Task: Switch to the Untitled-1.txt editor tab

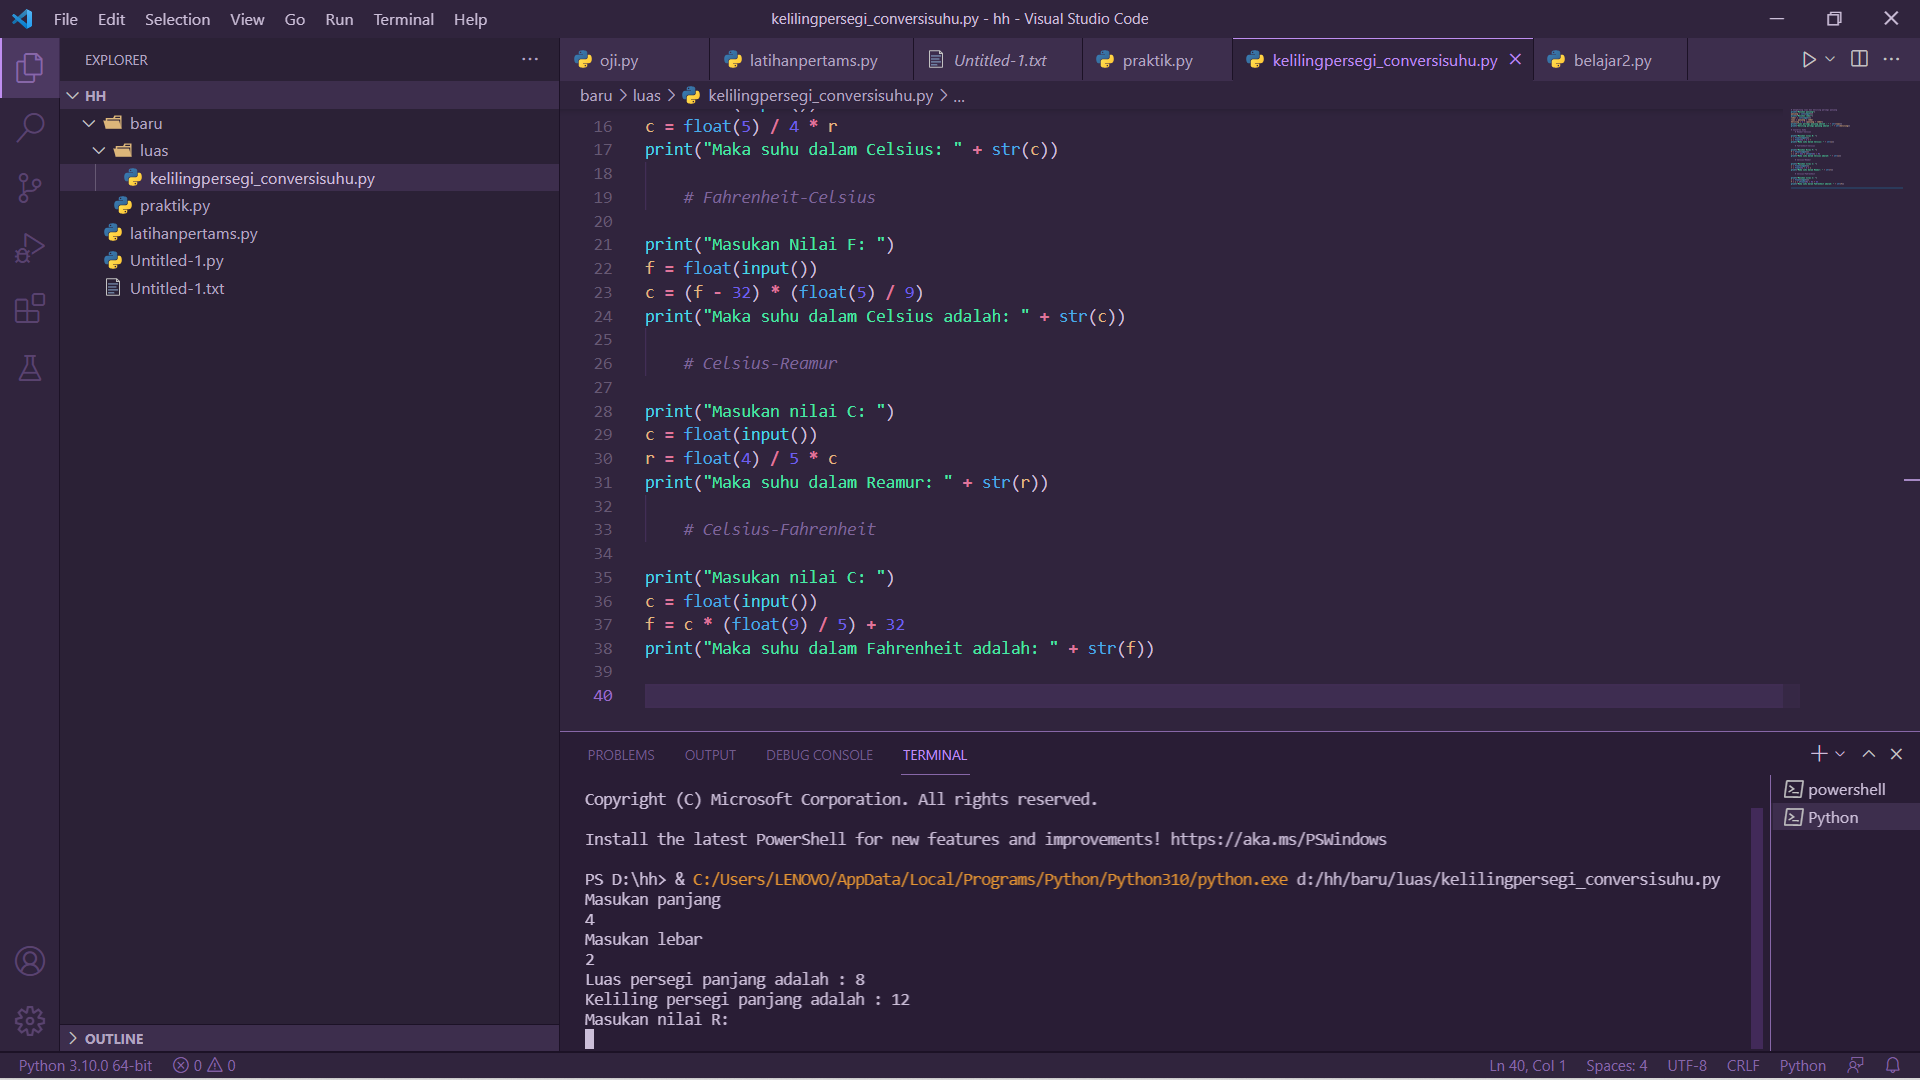Action: [998, 60]
